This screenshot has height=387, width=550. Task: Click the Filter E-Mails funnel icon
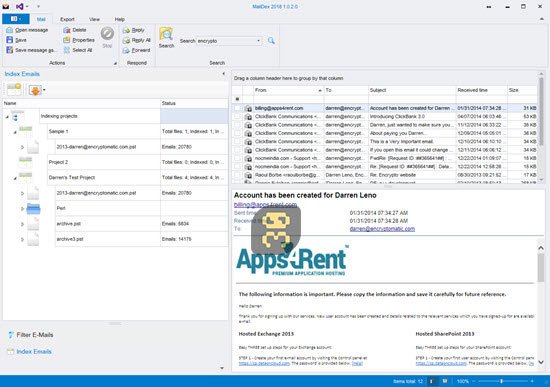click(x=11, y=335)
